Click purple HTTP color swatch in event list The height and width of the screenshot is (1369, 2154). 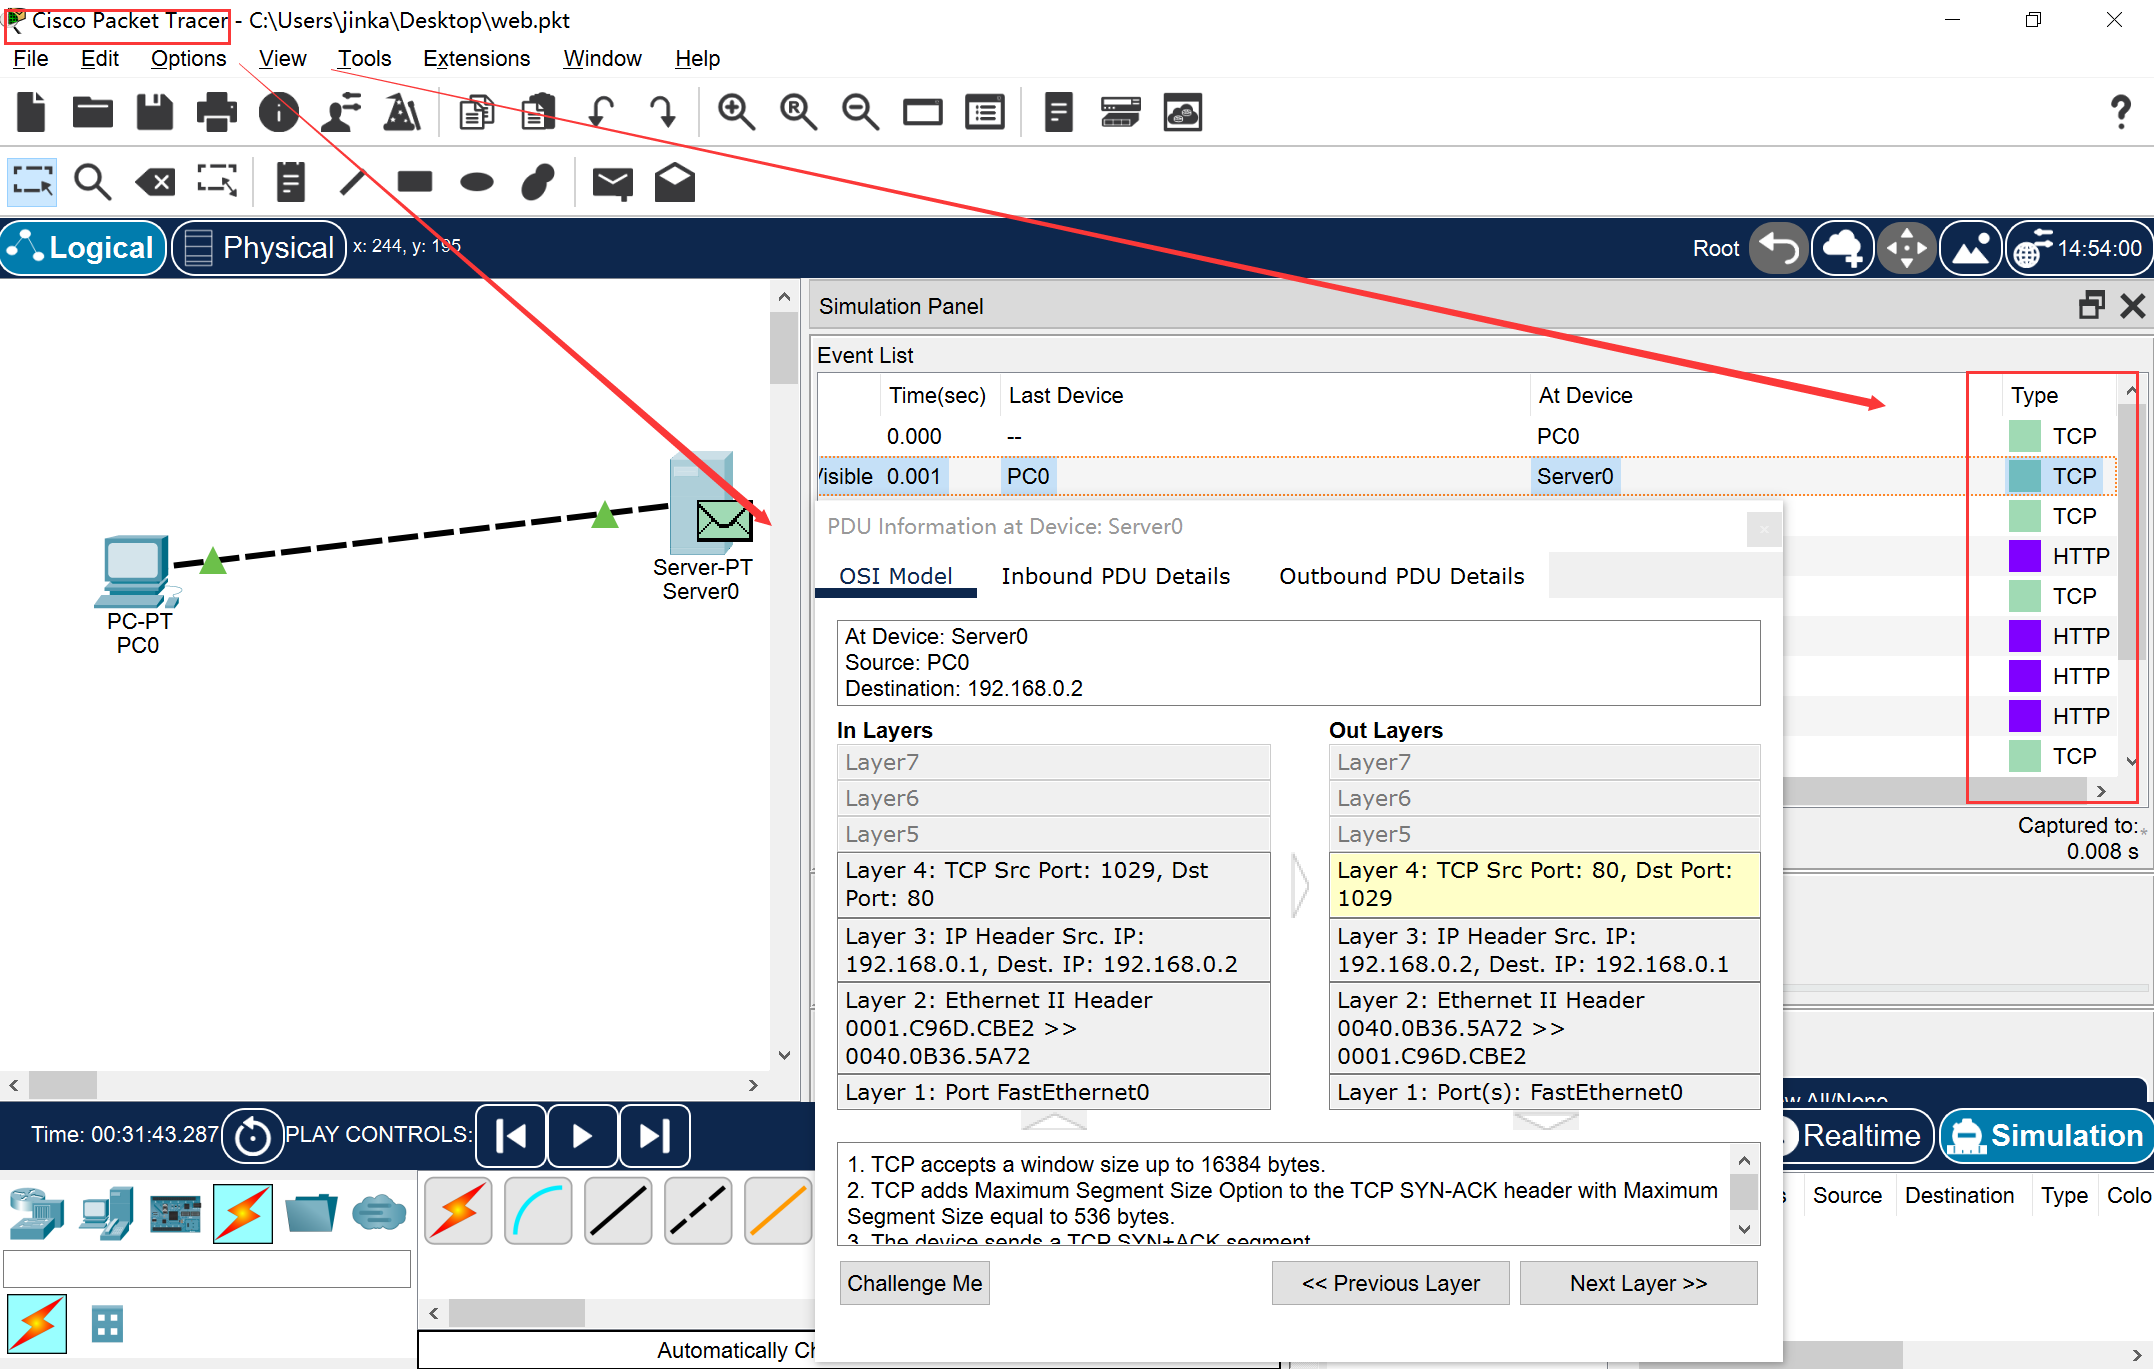click(x=2024, y=556)
